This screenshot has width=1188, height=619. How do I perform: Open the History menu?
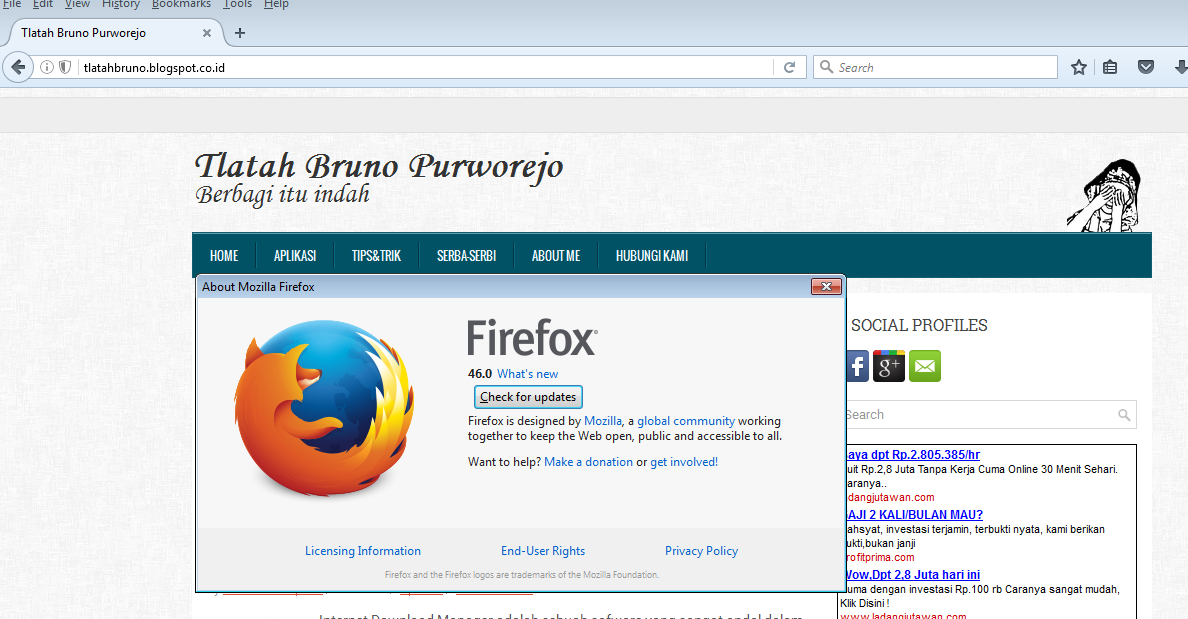120,5
